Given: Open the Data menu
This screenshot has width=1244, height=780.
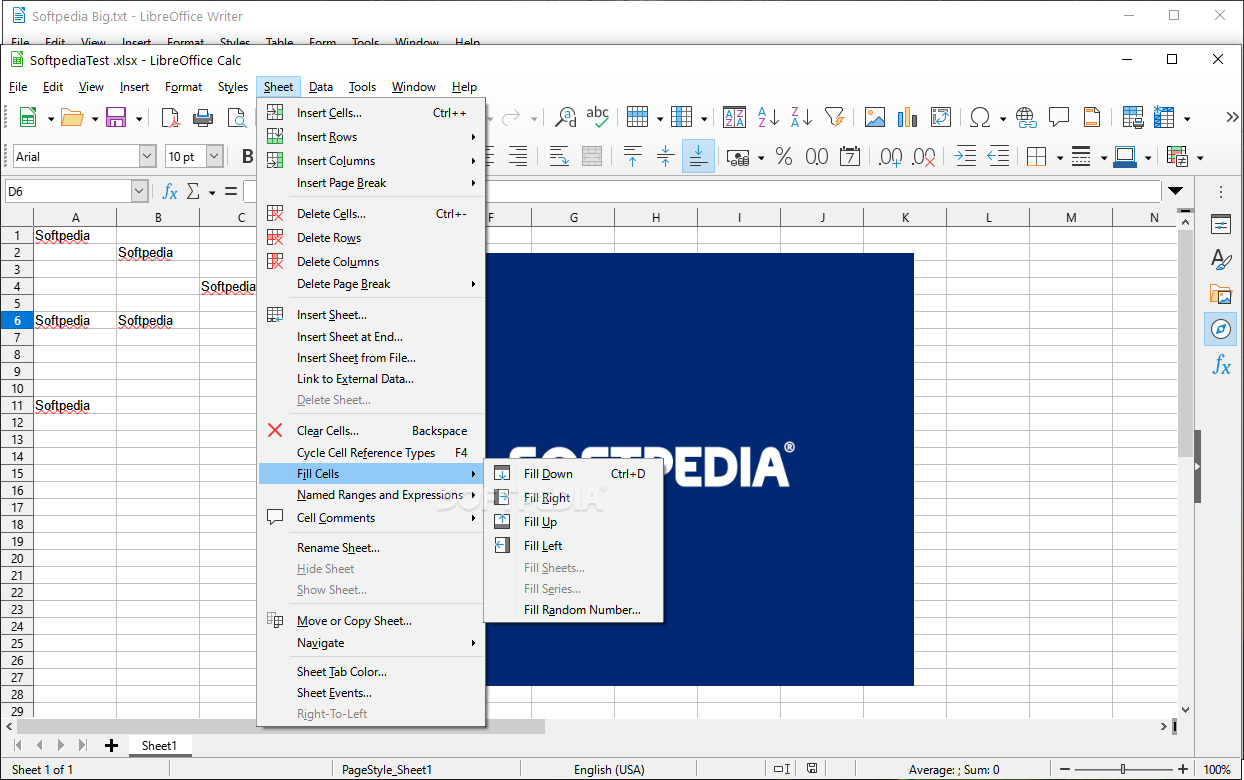Looking at the screenshot, I should 321,87.
